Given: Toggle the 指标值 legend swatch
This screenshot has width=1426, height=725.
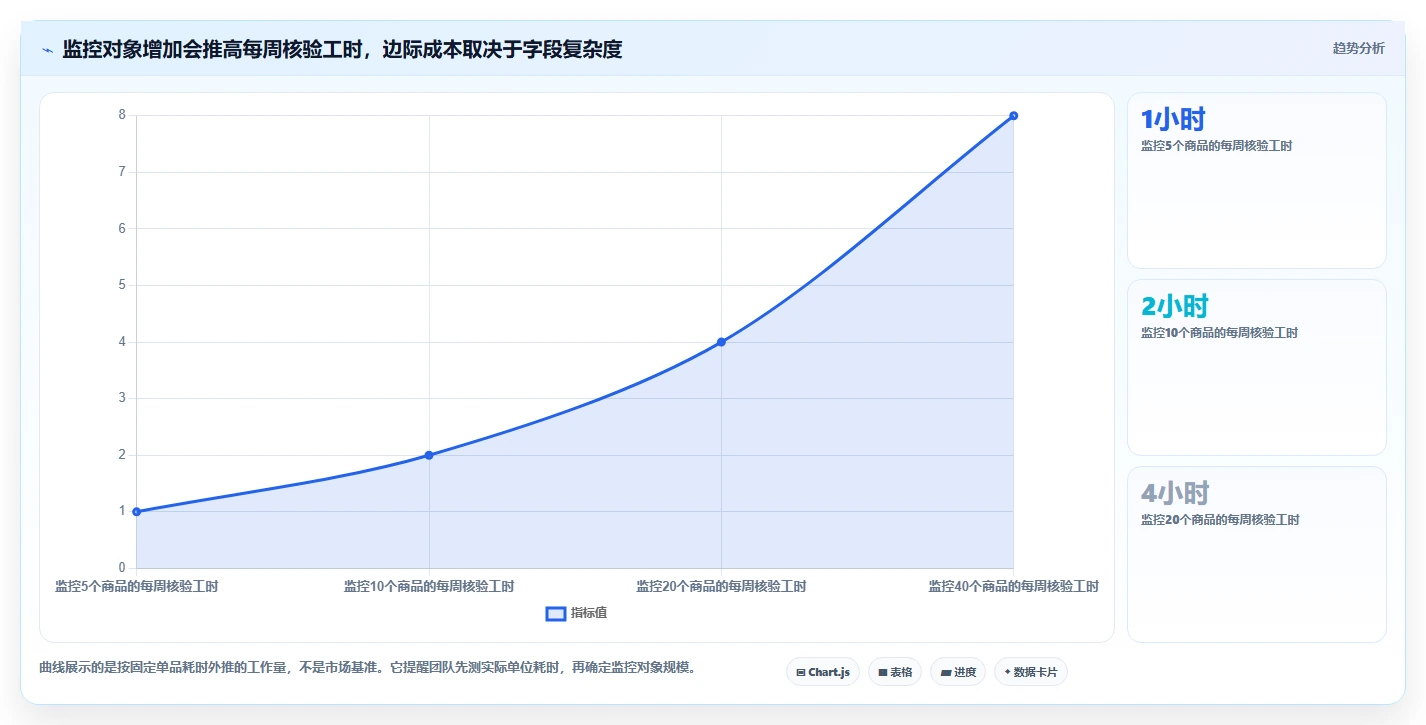Looking at the screenshot, I should [556, 613].
